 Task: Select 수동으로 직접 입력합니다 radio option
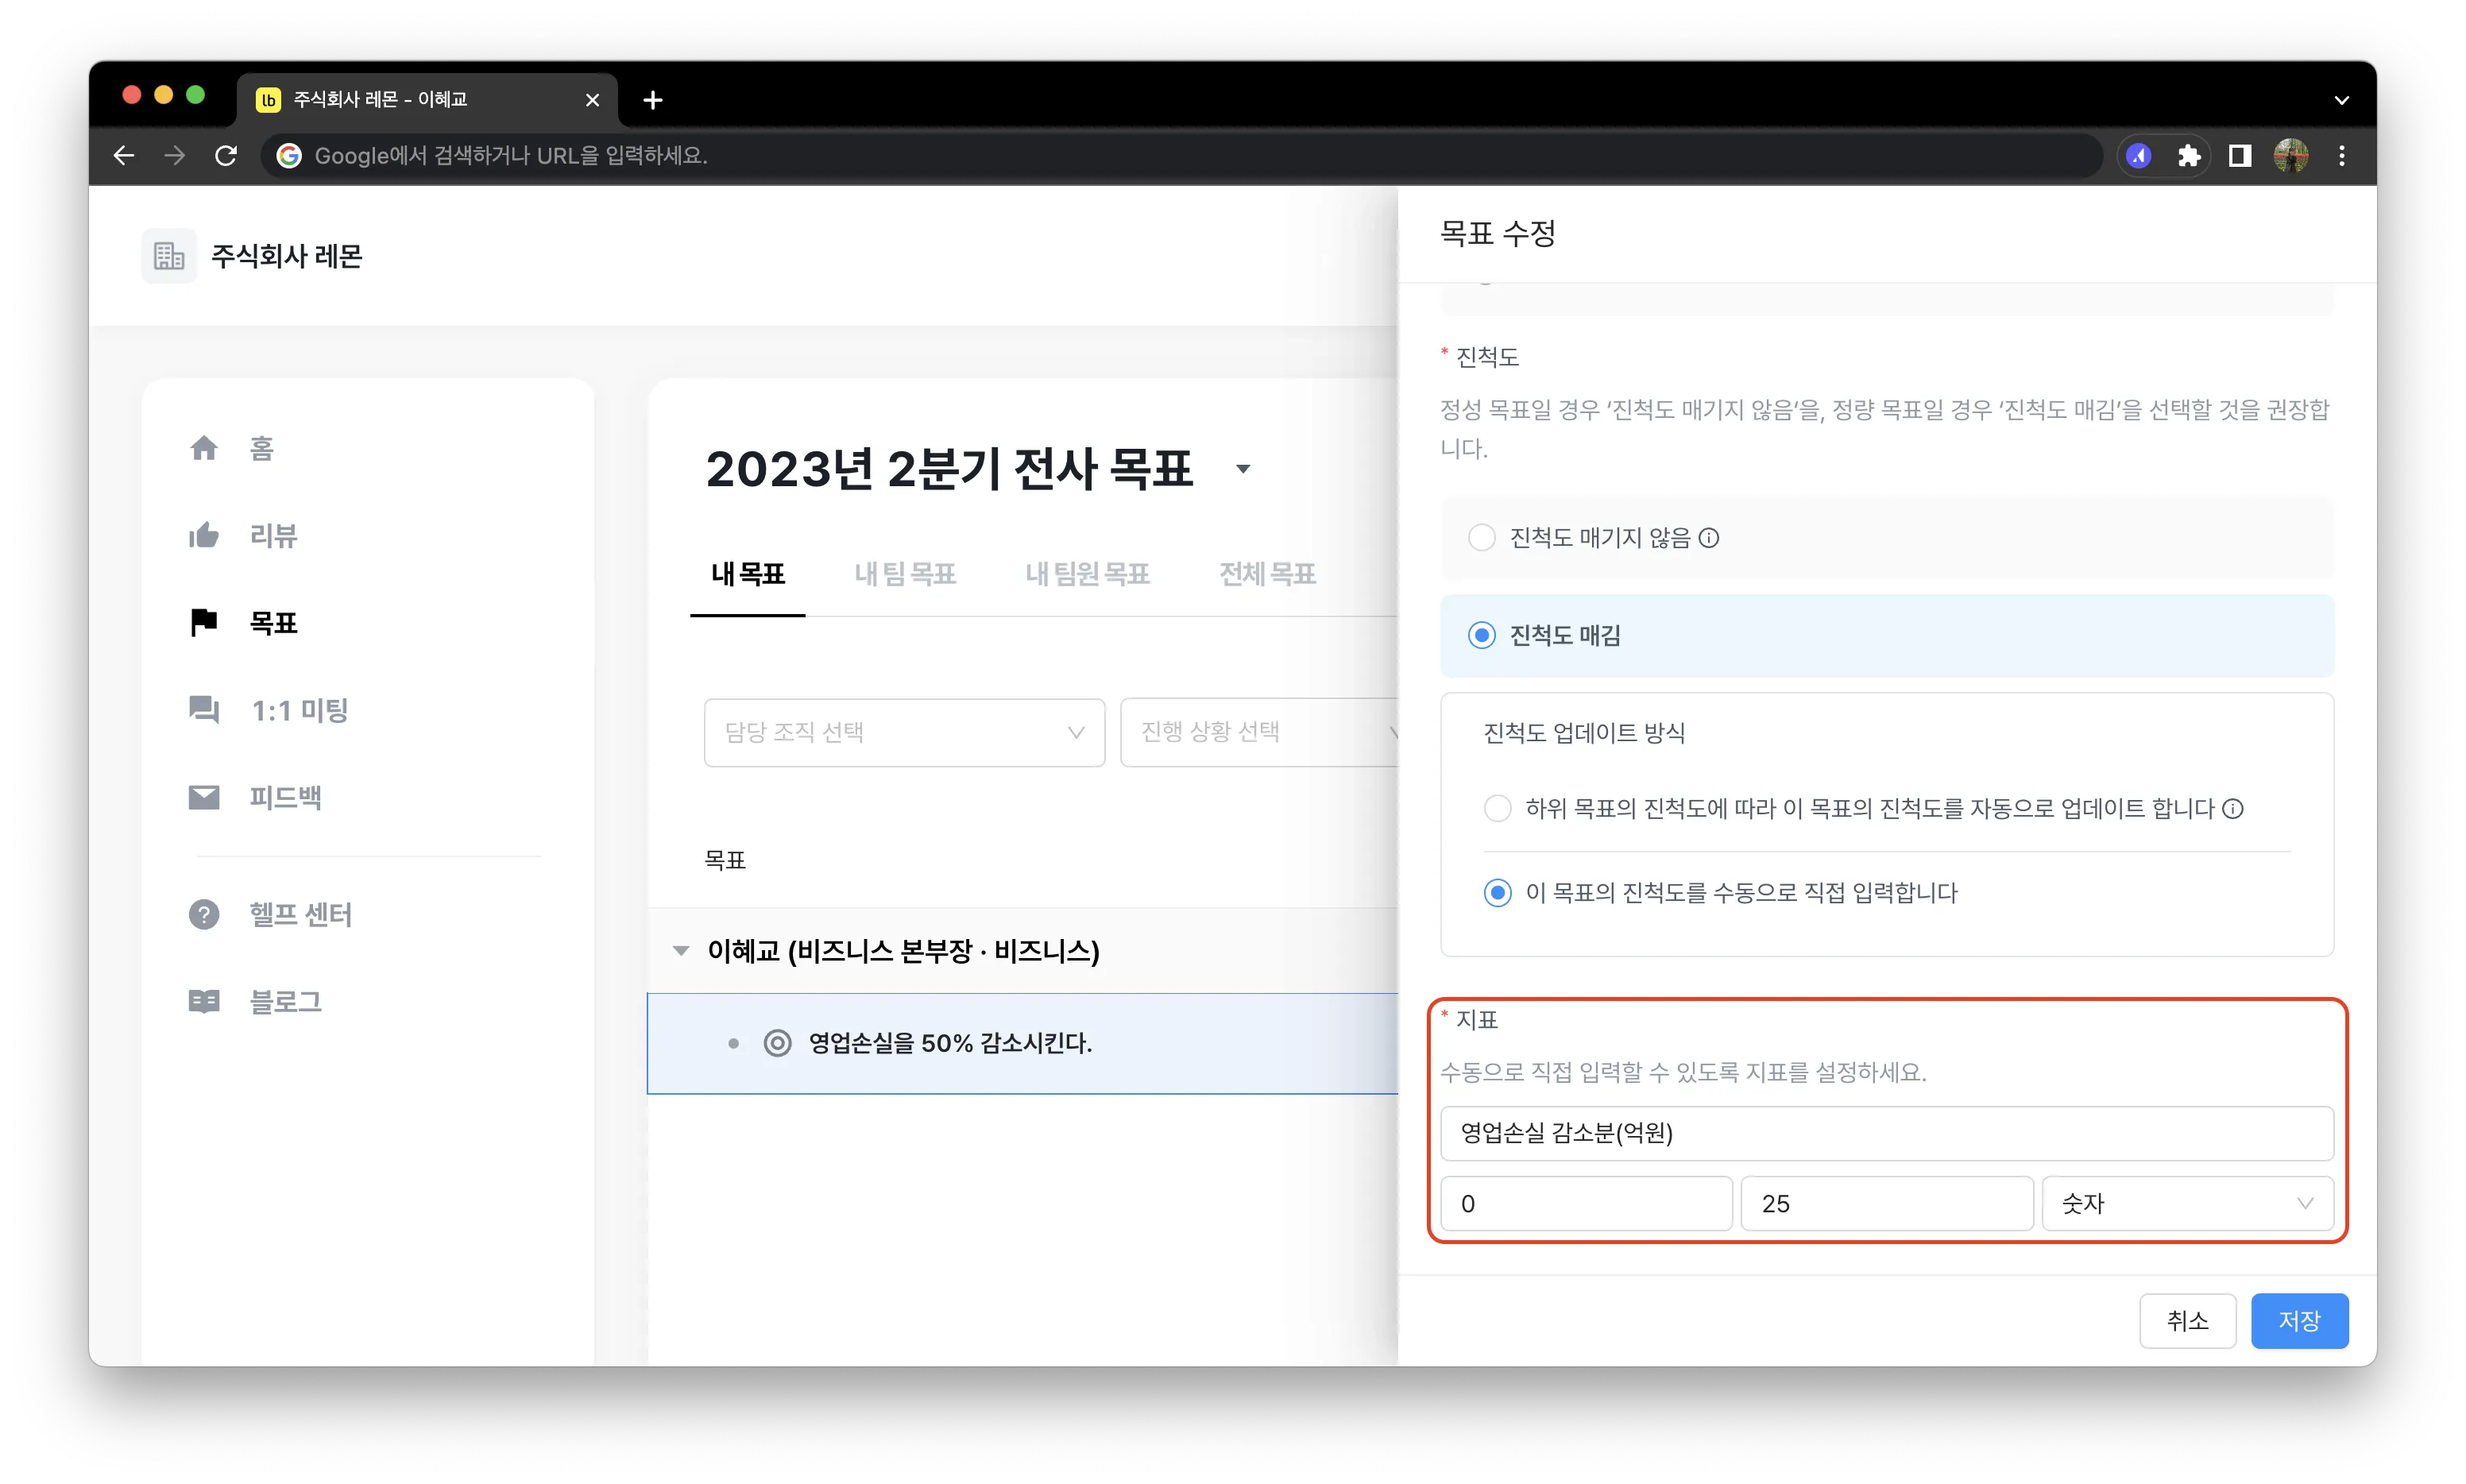(x=1497, y=892)
